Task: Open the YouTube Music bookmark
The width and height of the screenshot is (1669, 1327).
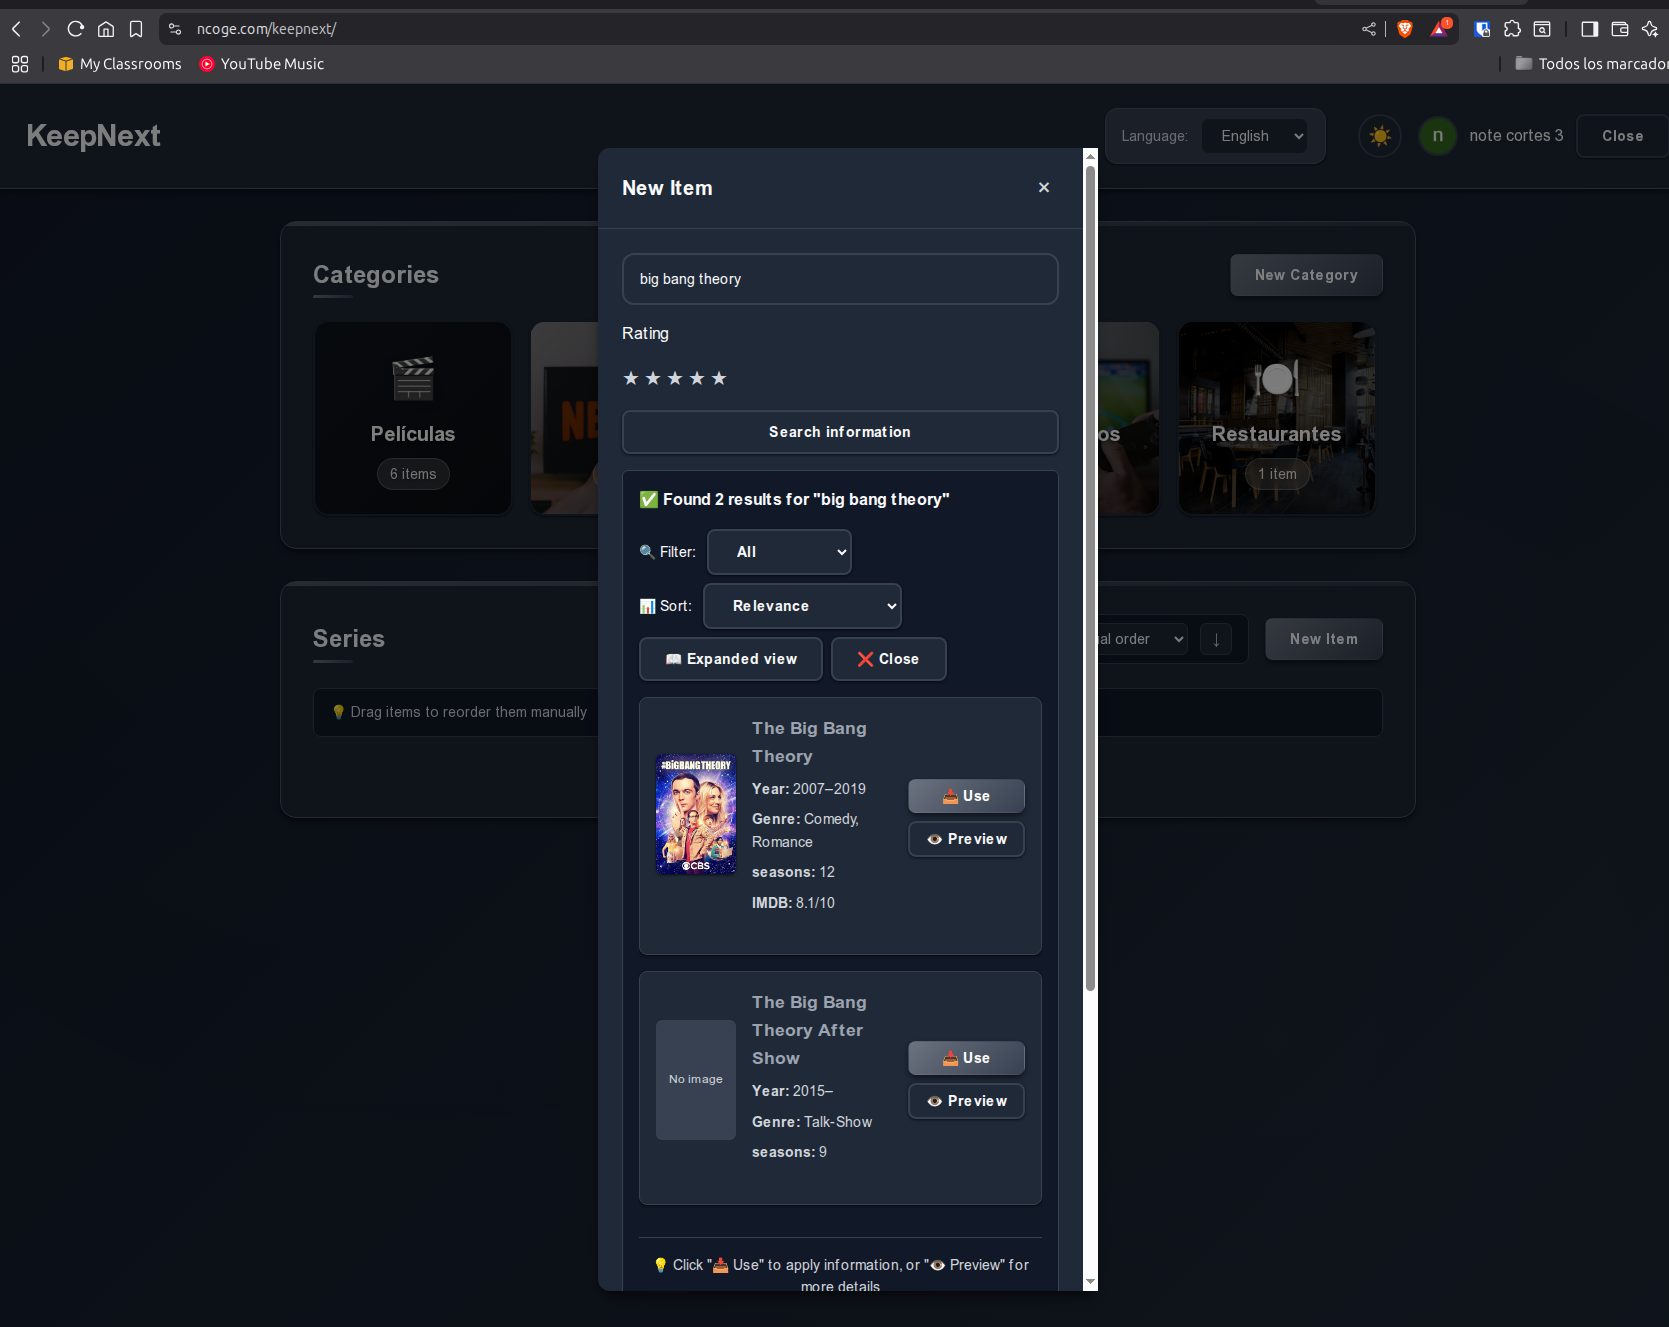Action: point(262,64)
